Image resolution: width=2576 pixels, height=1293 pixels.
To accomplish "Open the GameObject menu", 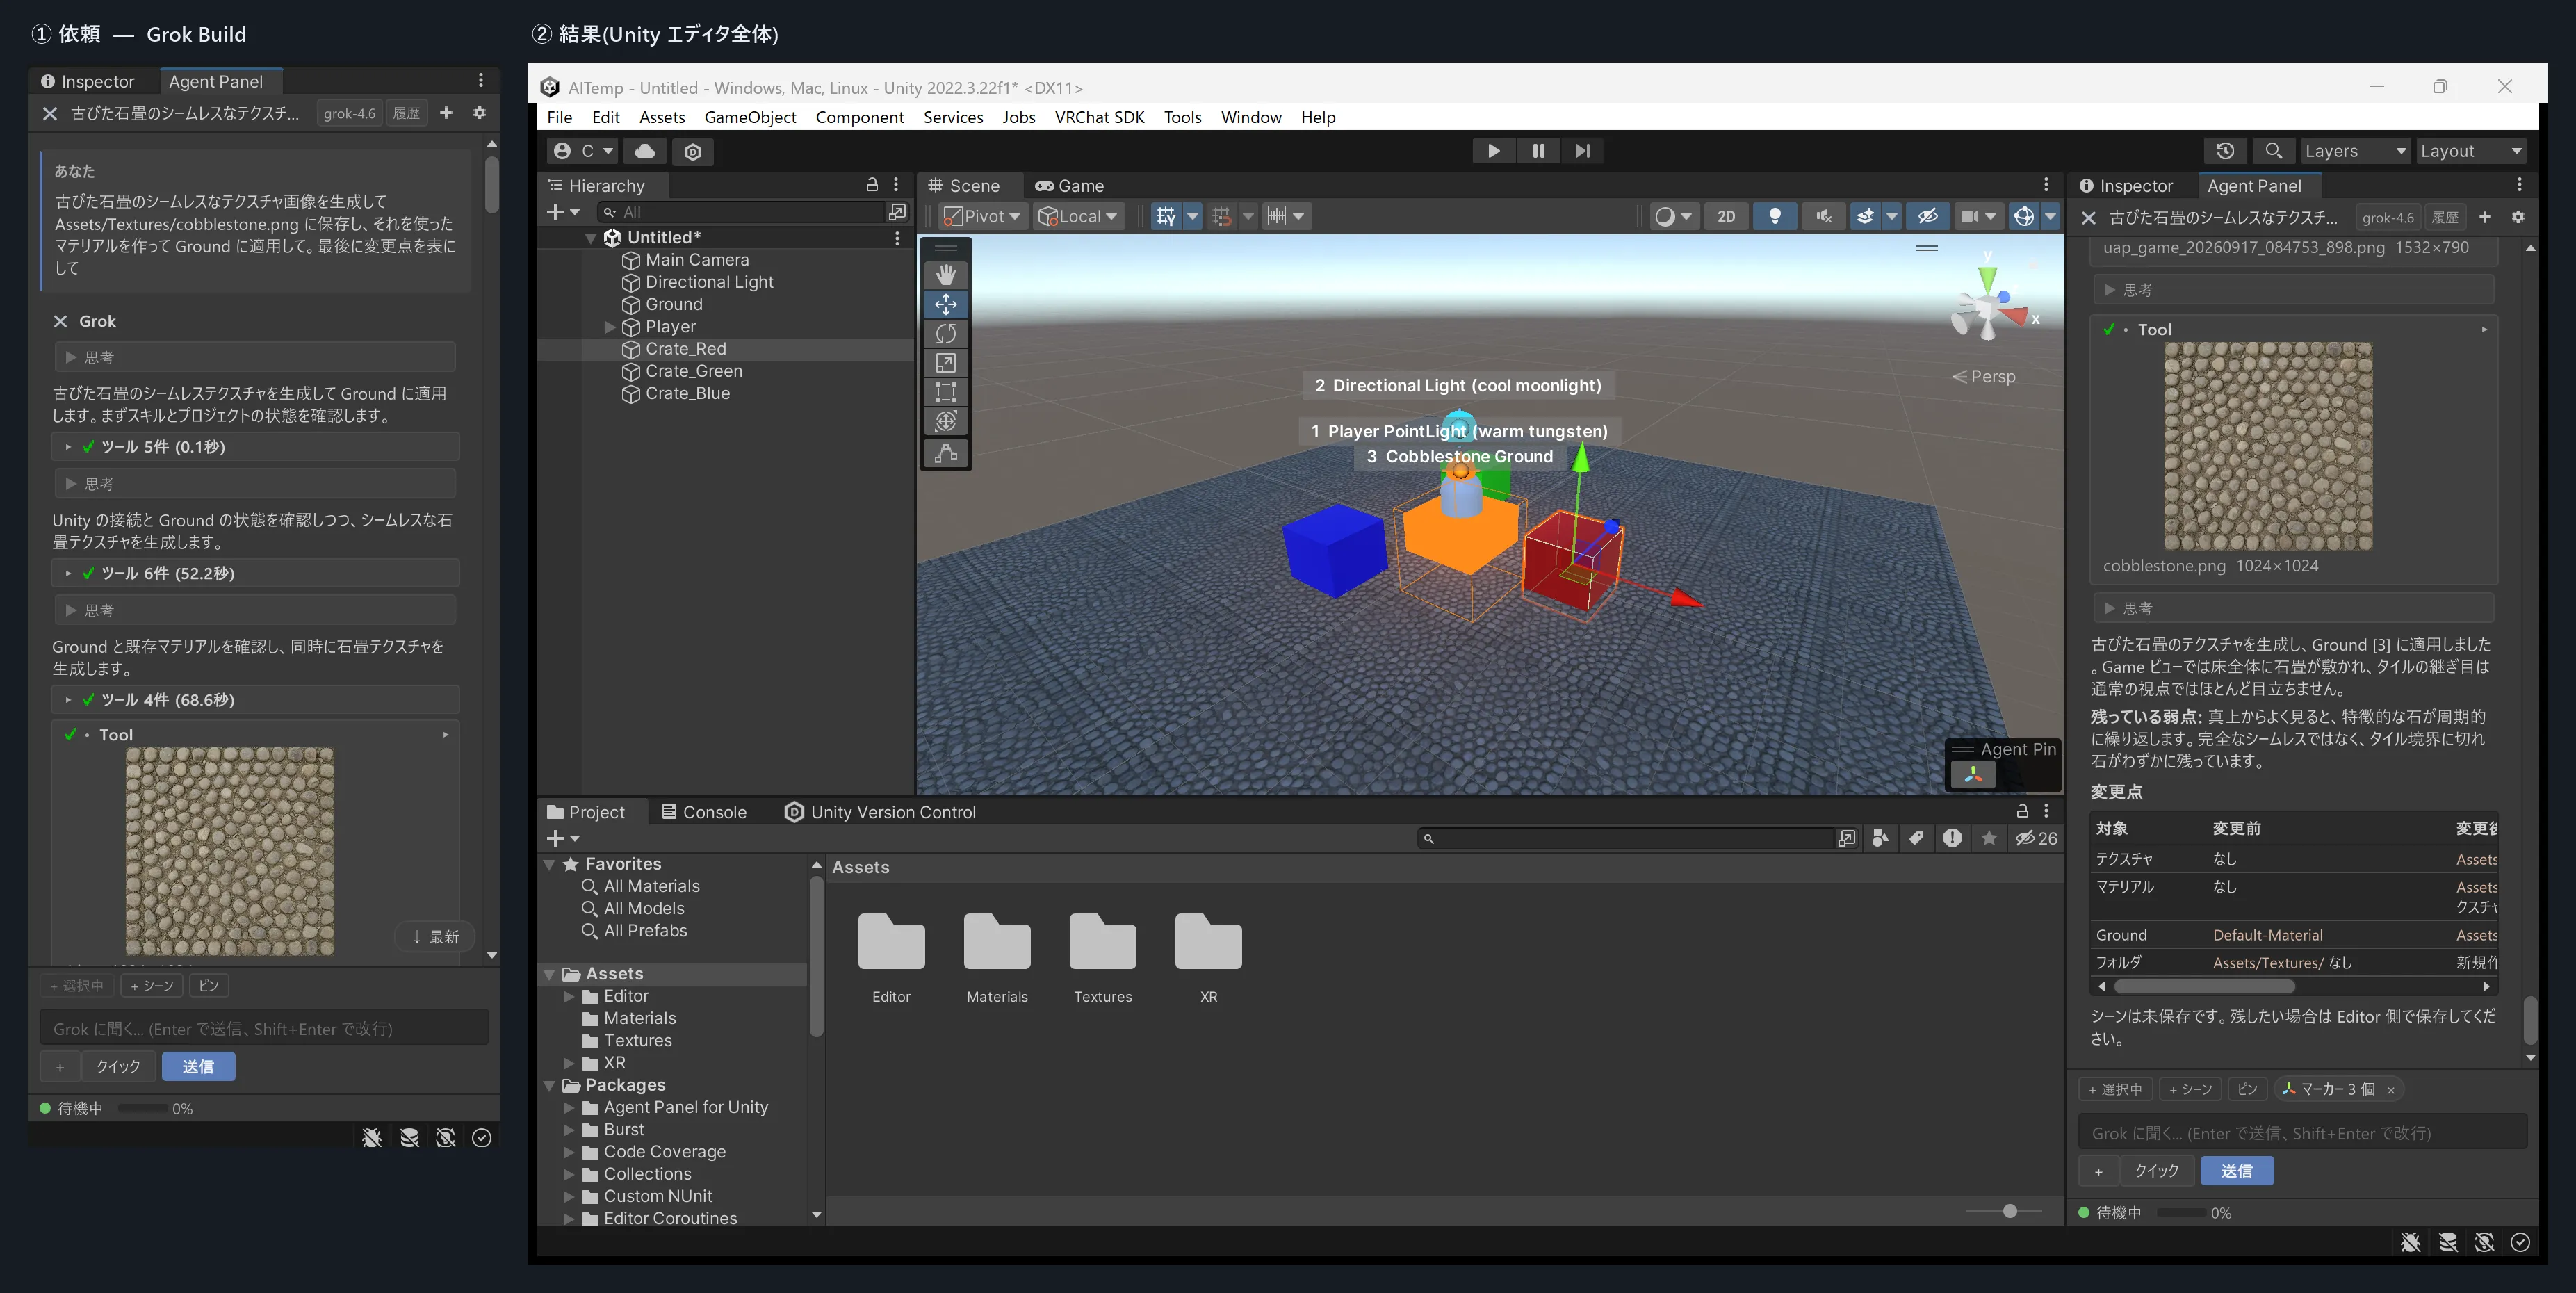I will tap(750, 117).
